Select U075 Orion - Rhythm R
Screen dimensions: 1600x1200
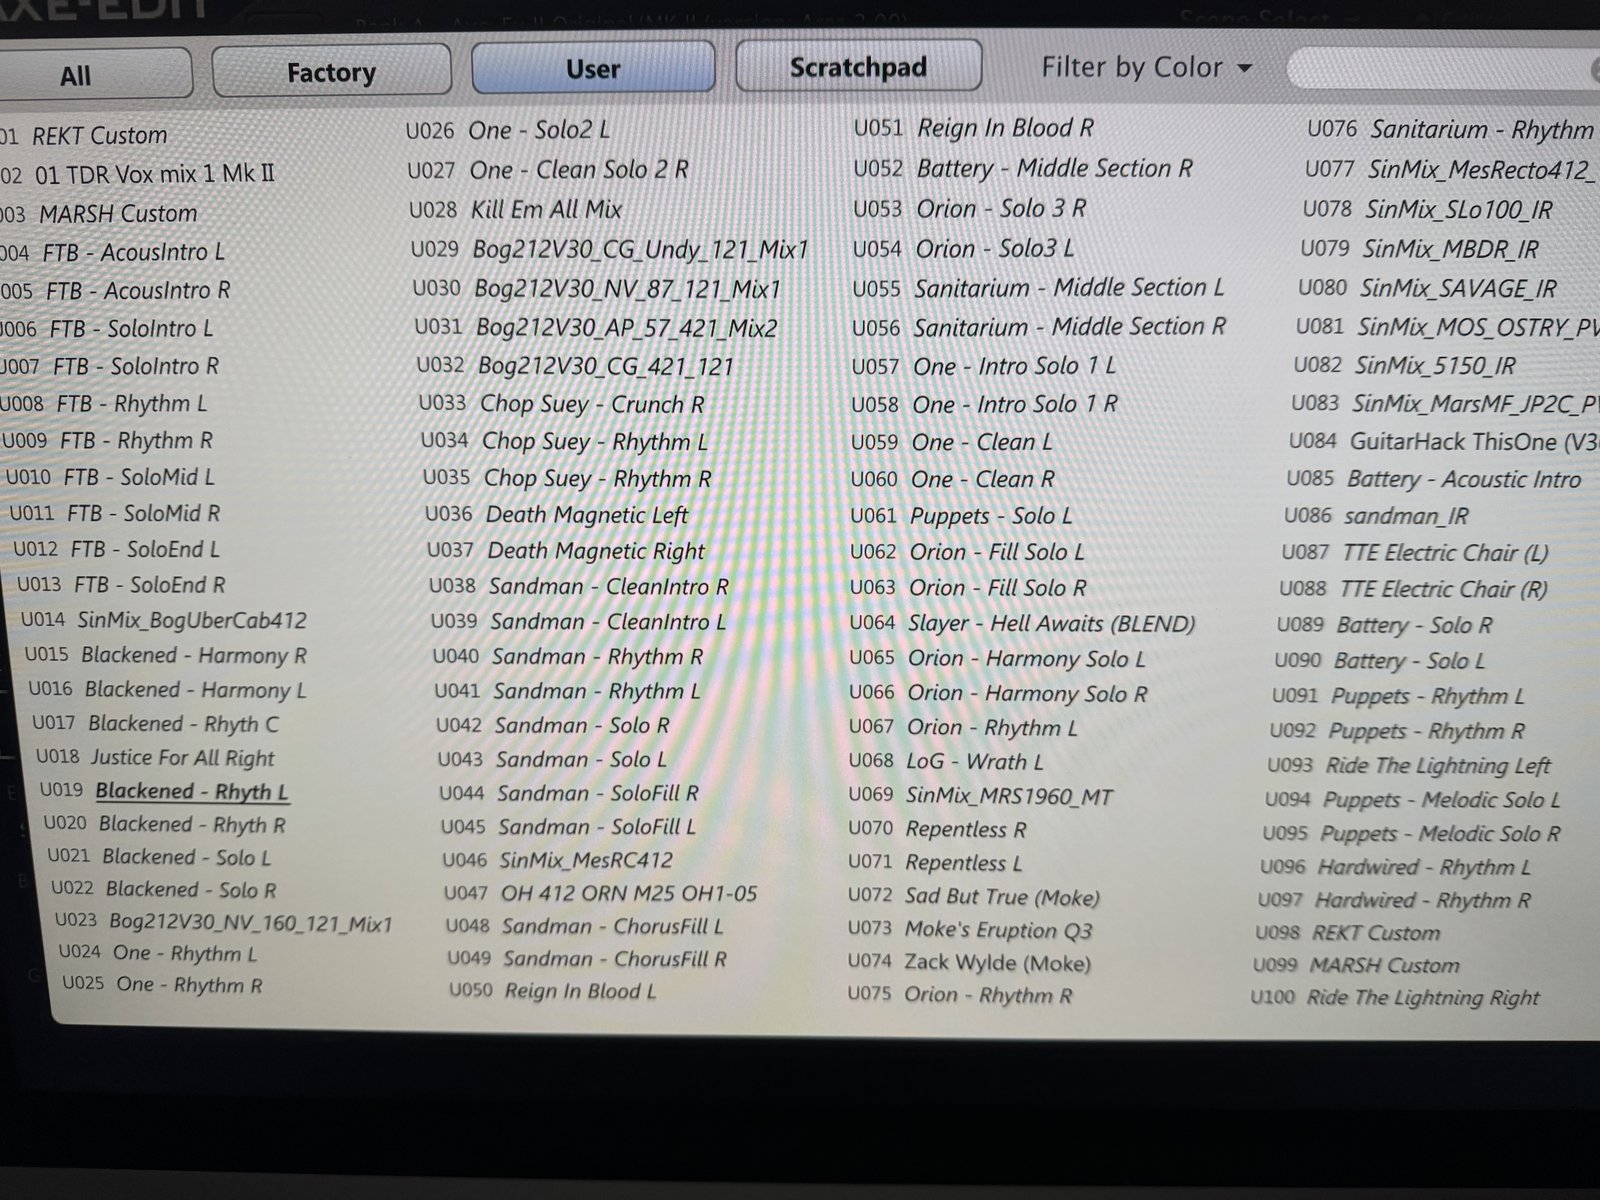click(960, 995)
